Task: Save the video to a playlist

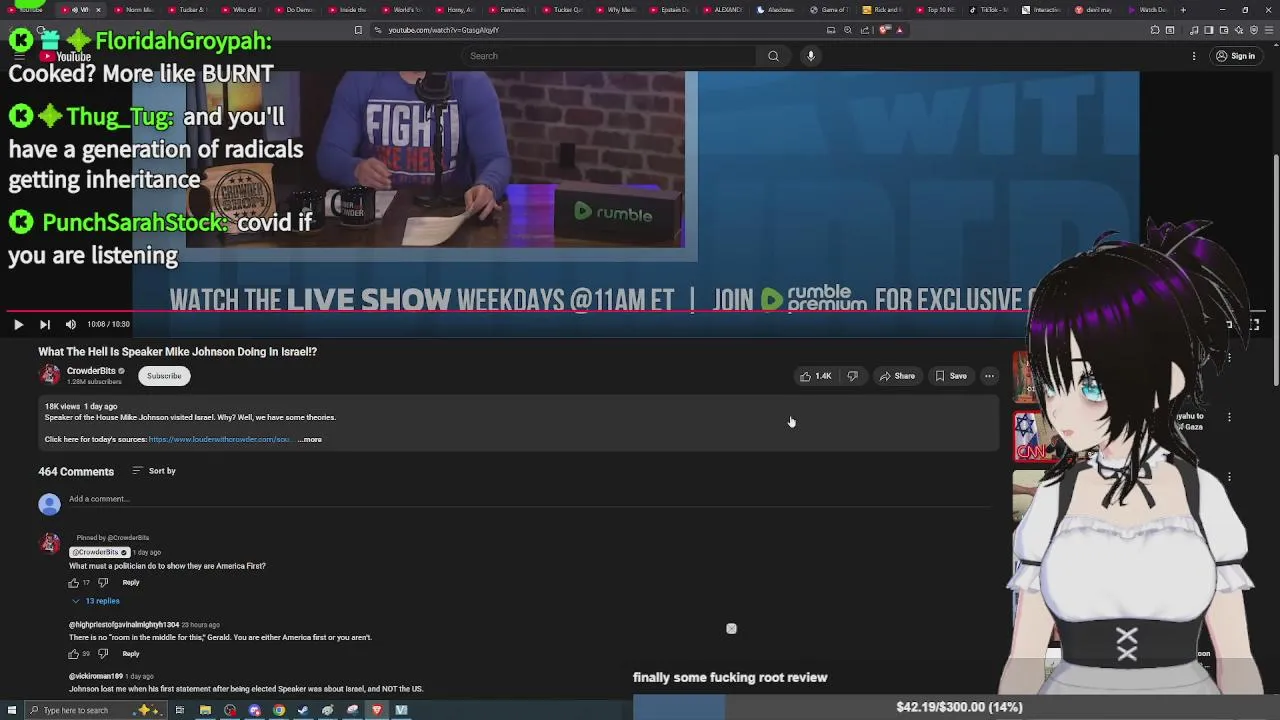Action: 950,376
